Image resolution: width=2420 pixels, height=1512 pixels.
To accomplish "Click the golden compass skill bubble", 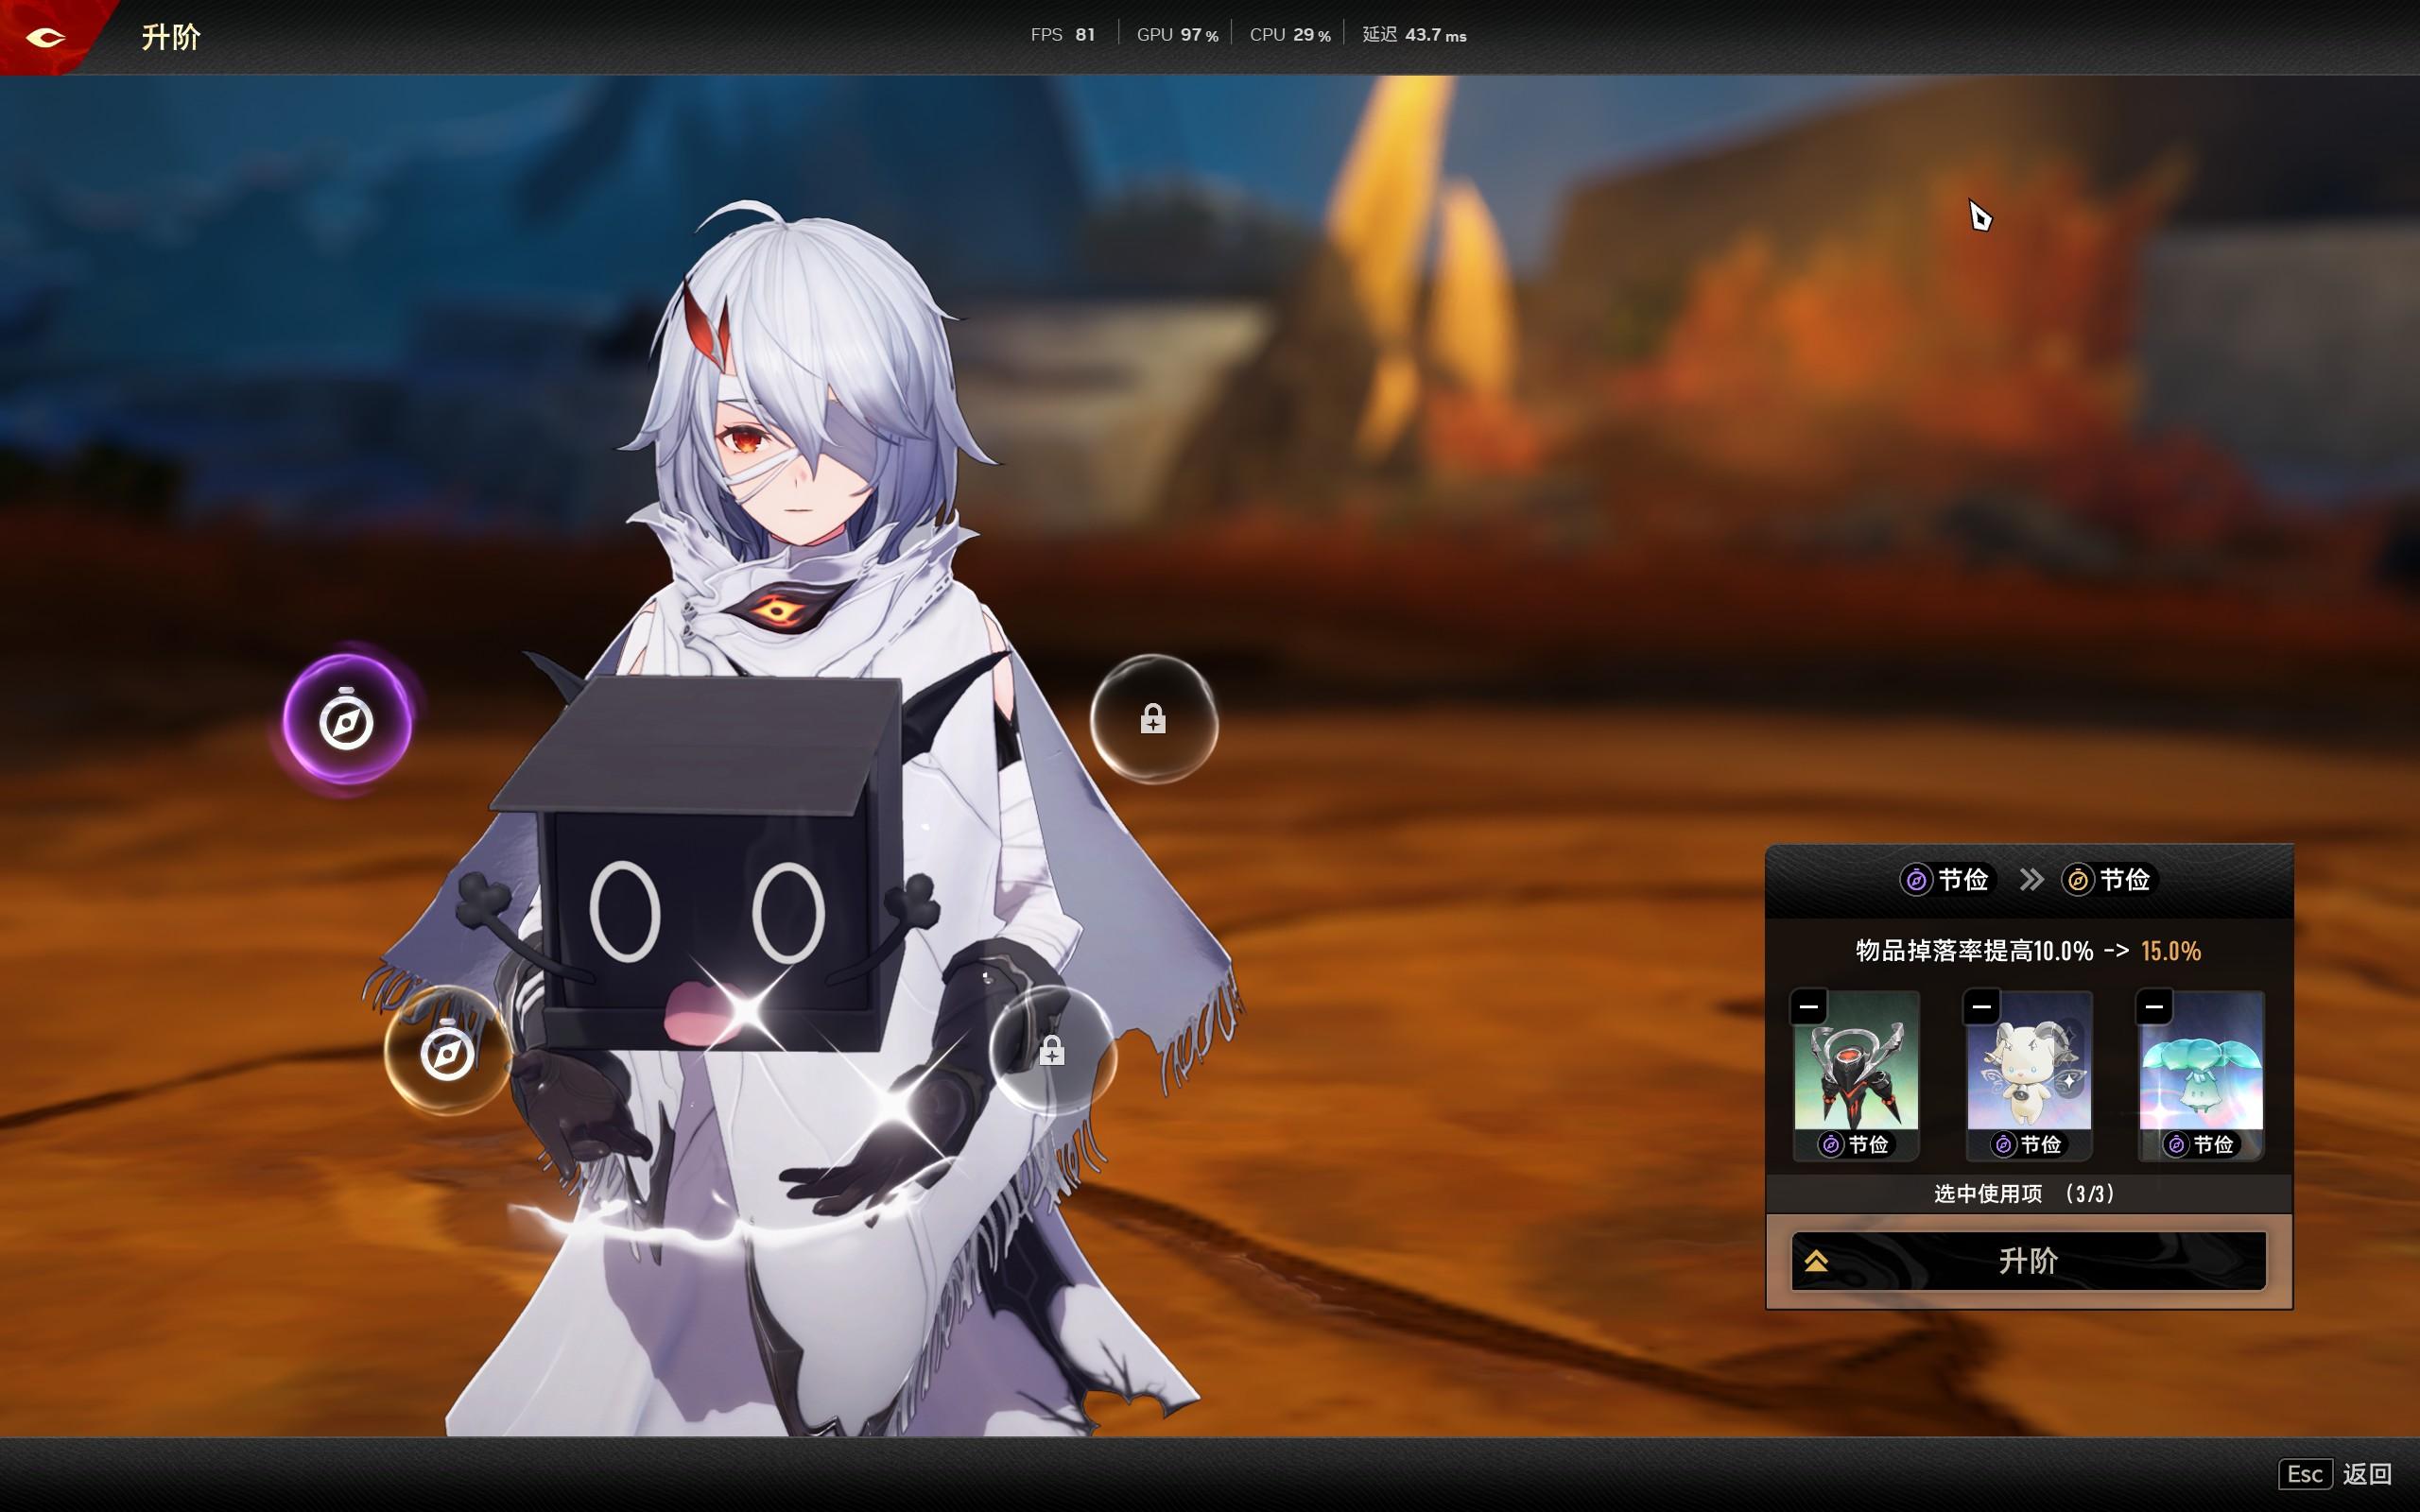I will click(446, 1051).
